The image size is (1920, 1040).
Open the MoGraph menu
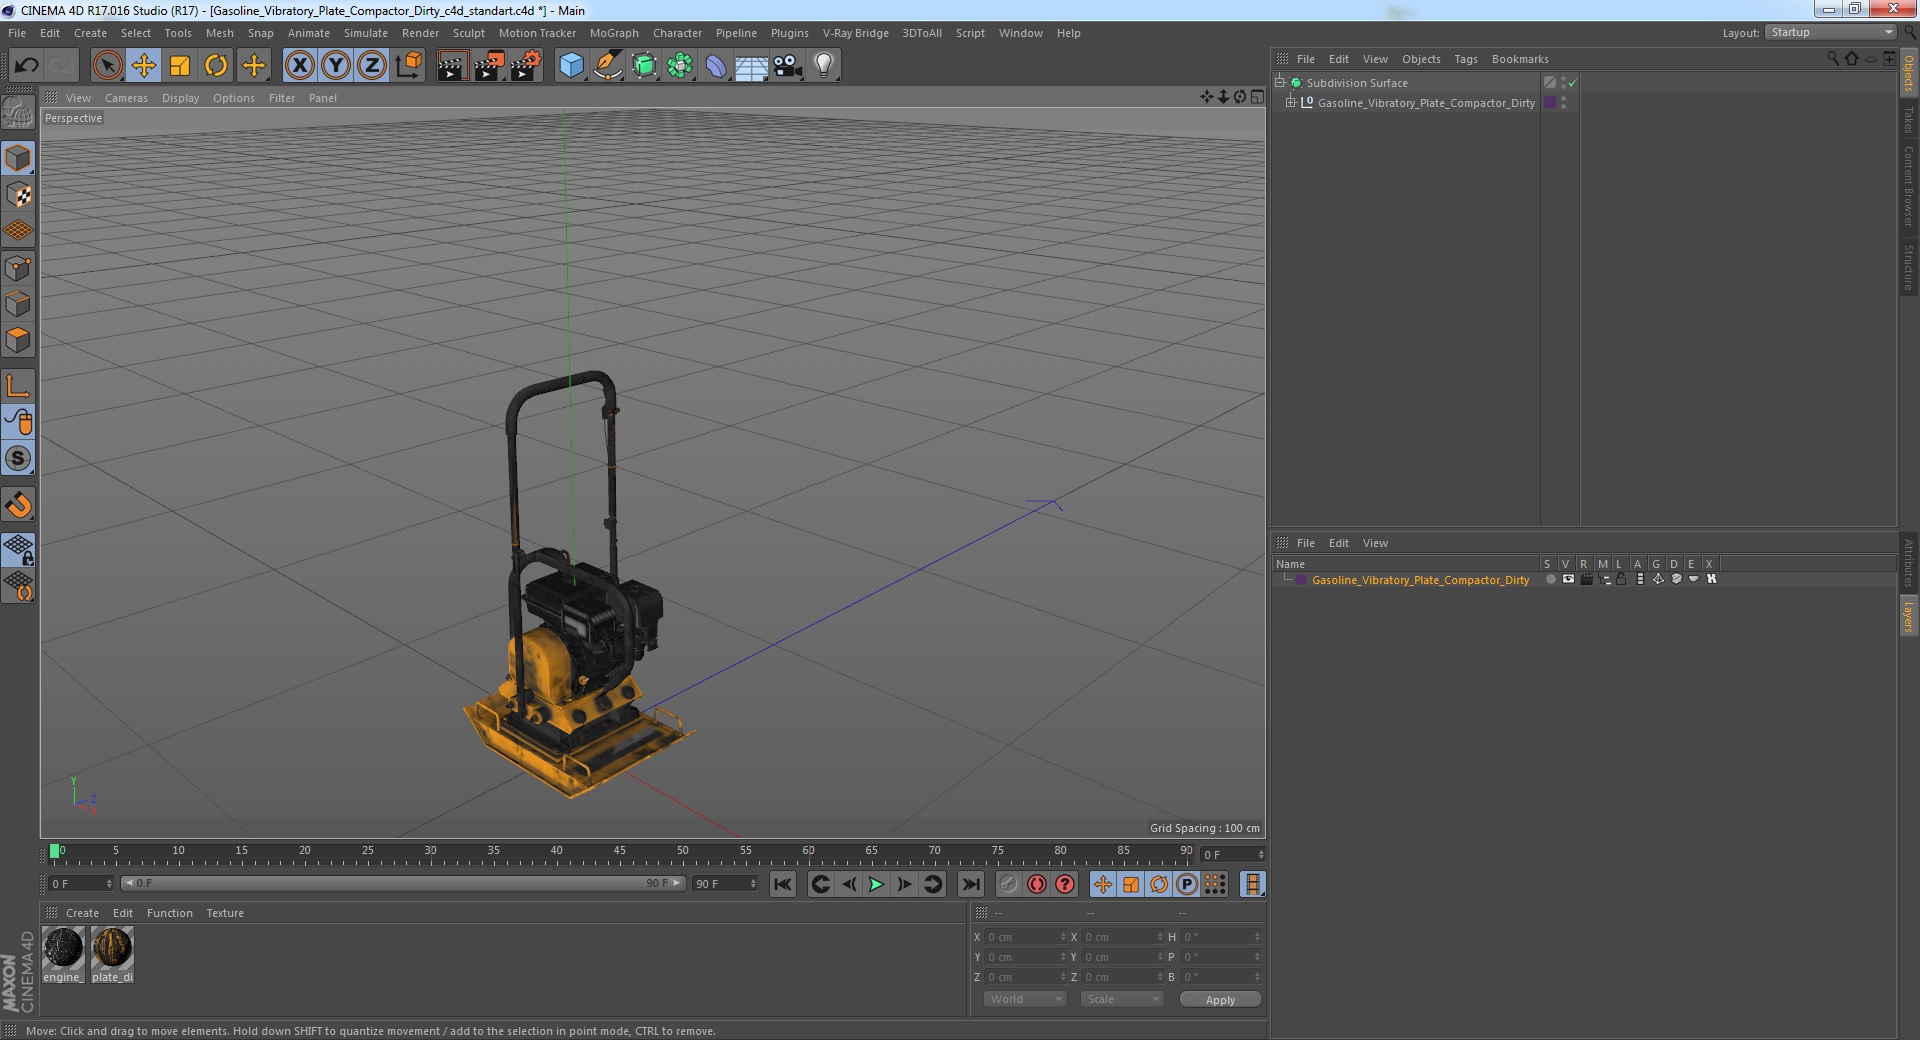tap(614, 33)
